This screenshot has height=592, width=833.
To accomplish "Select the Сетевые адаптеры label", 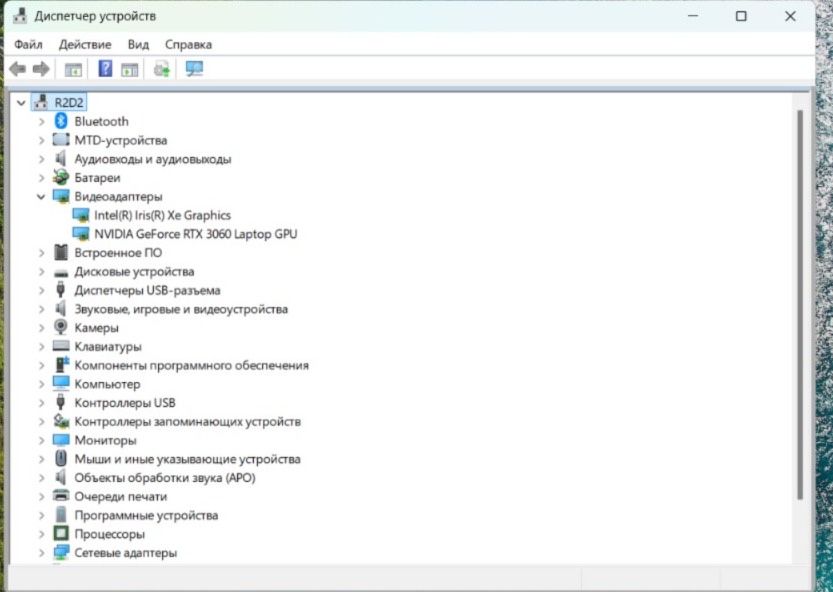I will [x=125, y=553].
